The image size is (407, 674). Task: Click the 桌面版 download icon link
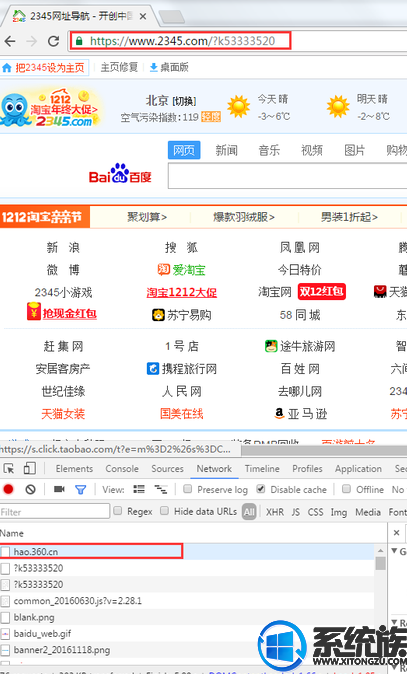click(169, 67)
